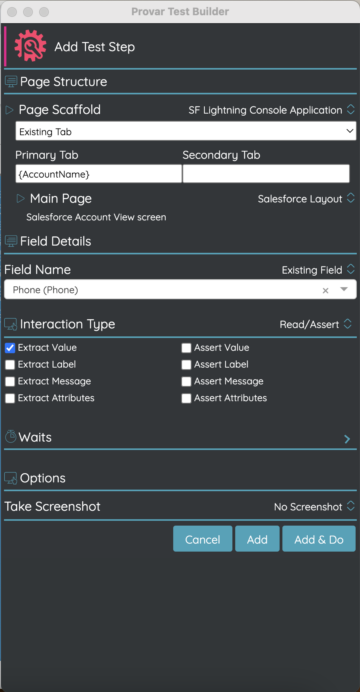Click the Field Details section icon
360x692 pixels.
[11, 241]
